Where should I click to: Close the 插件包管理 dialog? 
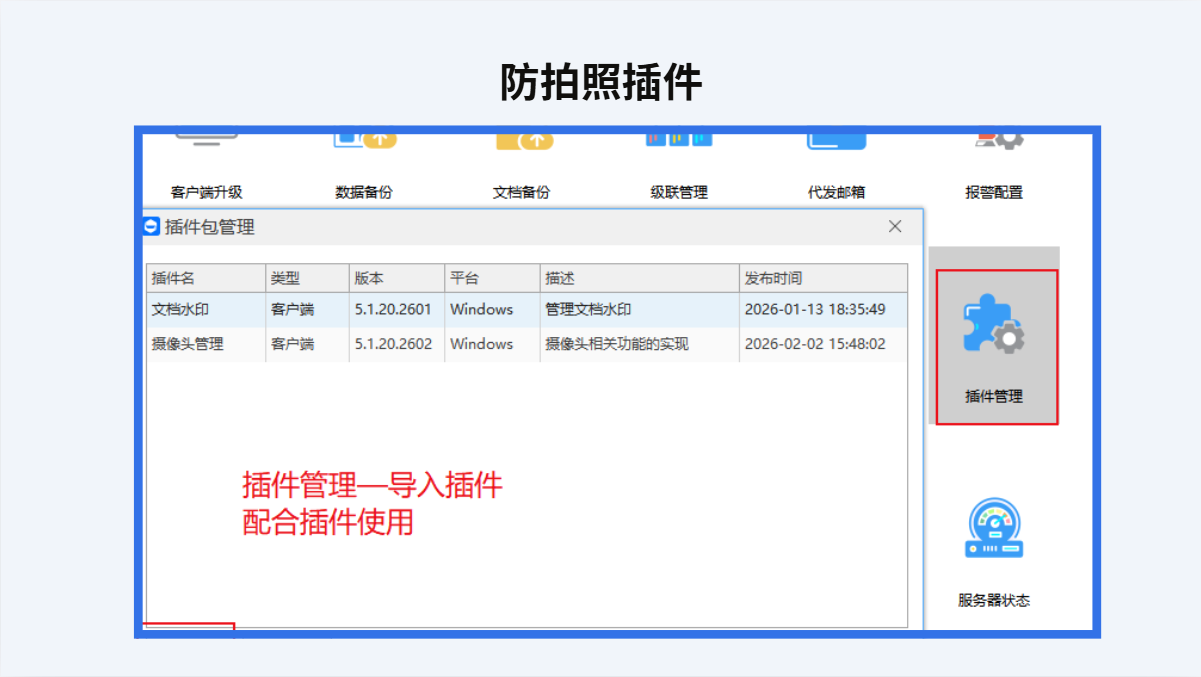click(x=895, y=227)
